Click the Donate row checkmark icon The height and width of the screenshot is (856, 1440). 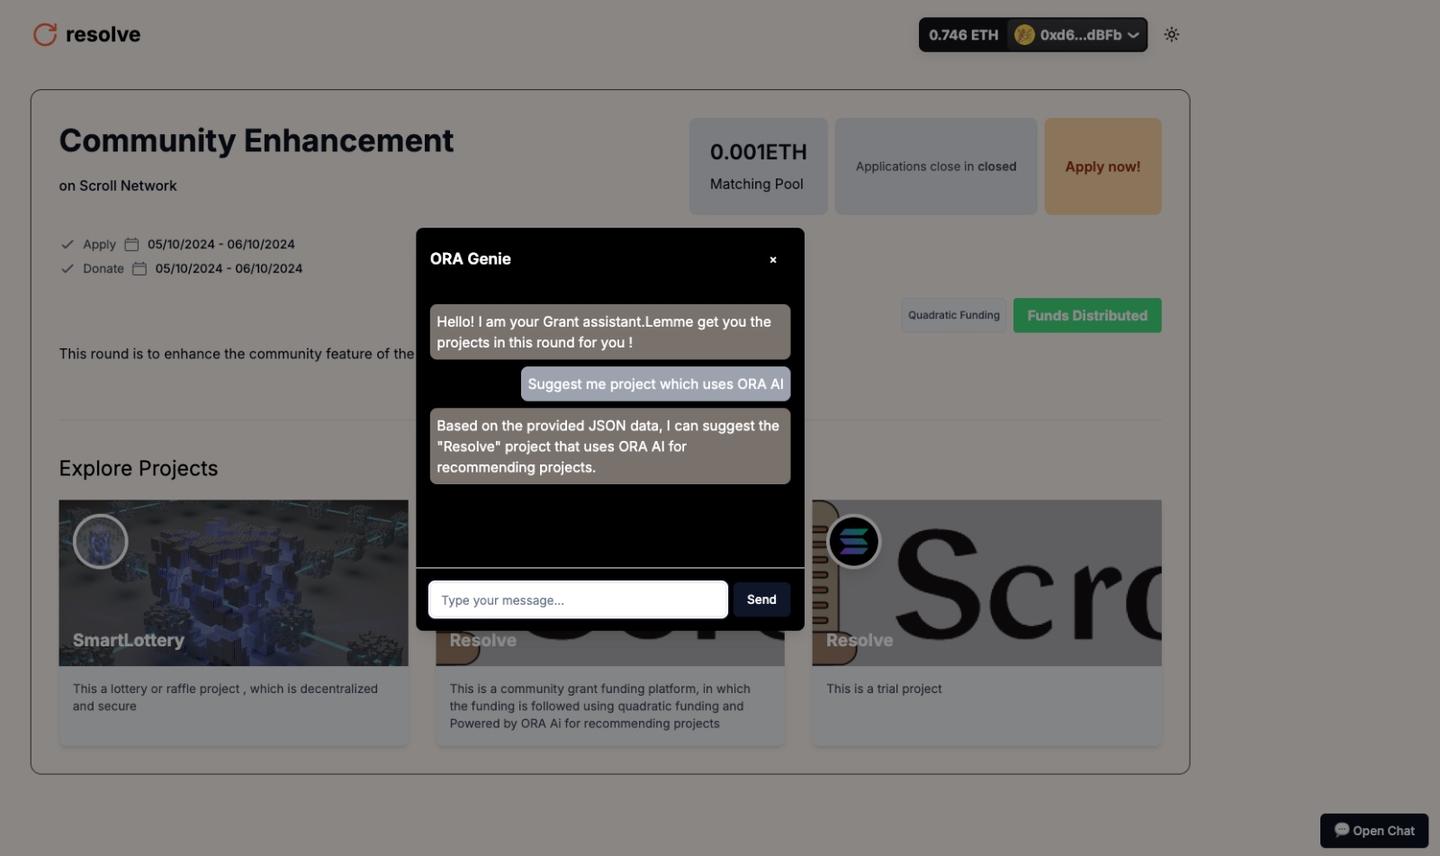click(67, 269)
